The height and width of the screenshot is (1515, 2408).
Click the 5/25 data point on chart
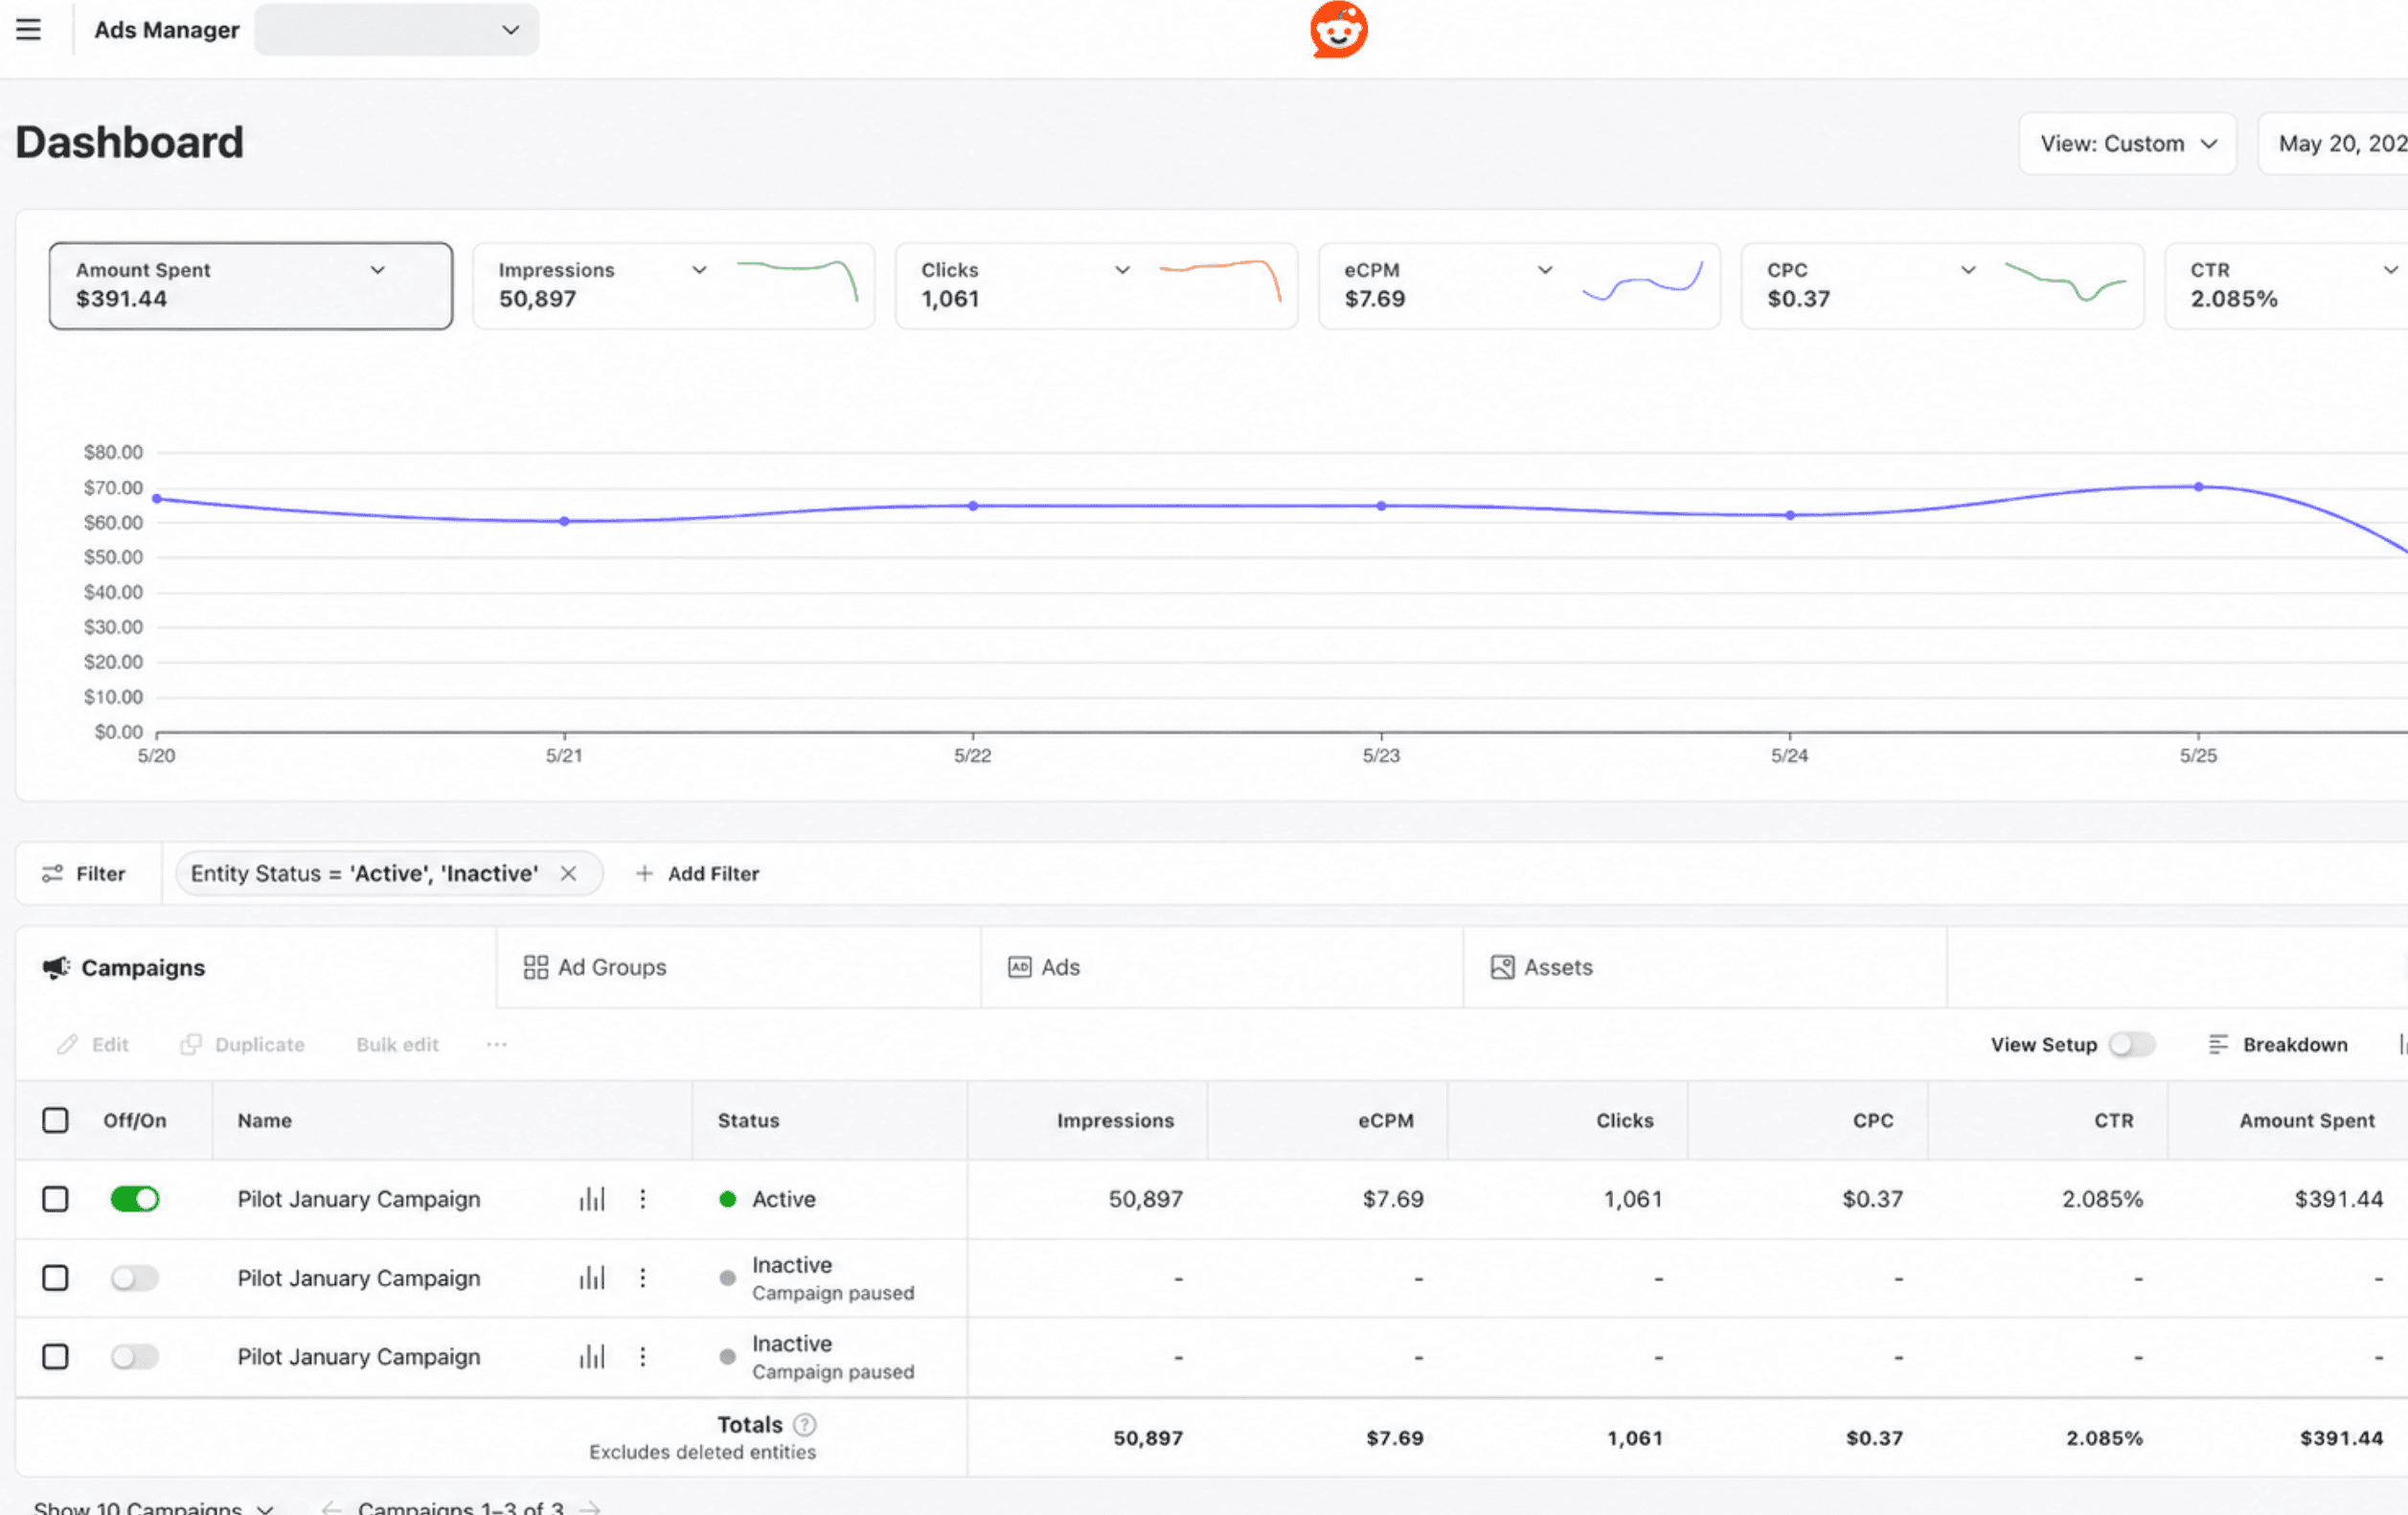[2198, 487]
